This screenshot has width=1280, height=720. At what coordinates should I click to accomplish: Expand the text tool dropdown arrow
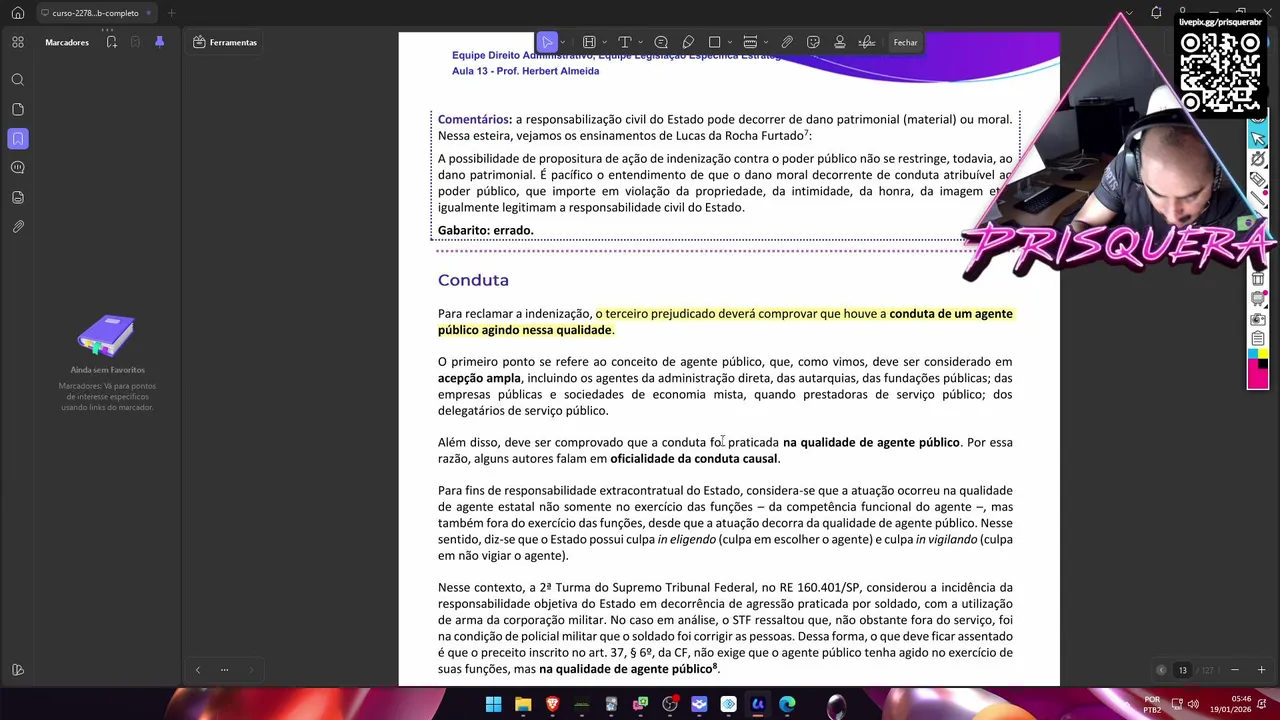click(x=640, y=42)
